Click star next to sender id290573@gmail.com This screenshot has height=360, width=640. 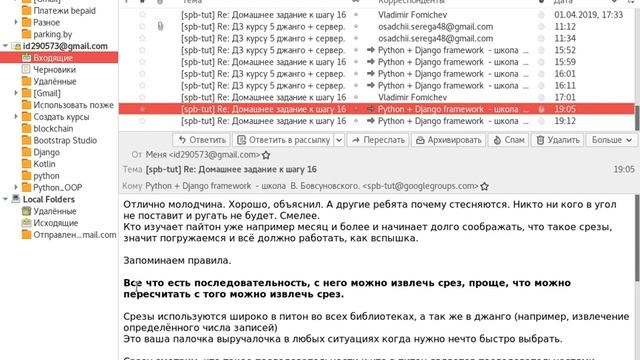266,155
